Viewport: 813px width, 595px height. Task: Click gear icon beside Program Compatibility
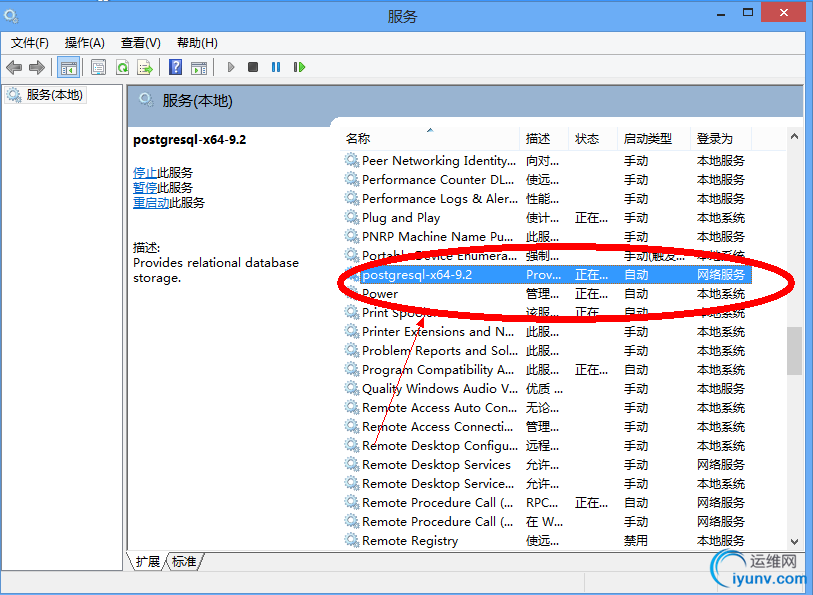click(352, 370)
